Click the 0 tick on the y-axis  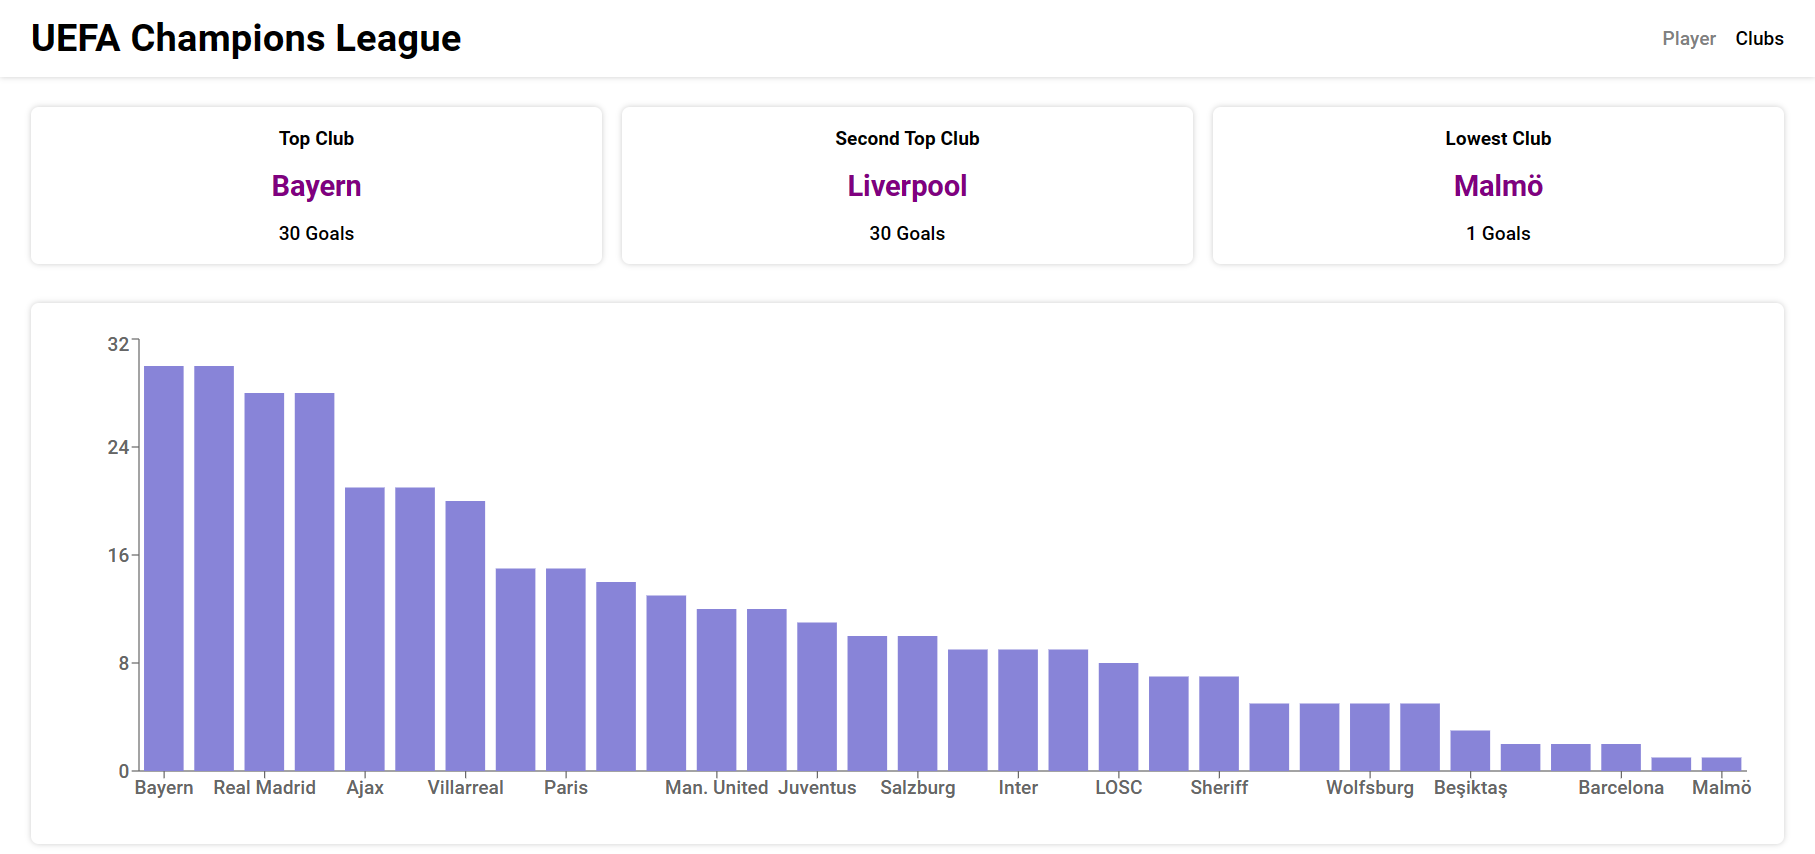point(124,771)
